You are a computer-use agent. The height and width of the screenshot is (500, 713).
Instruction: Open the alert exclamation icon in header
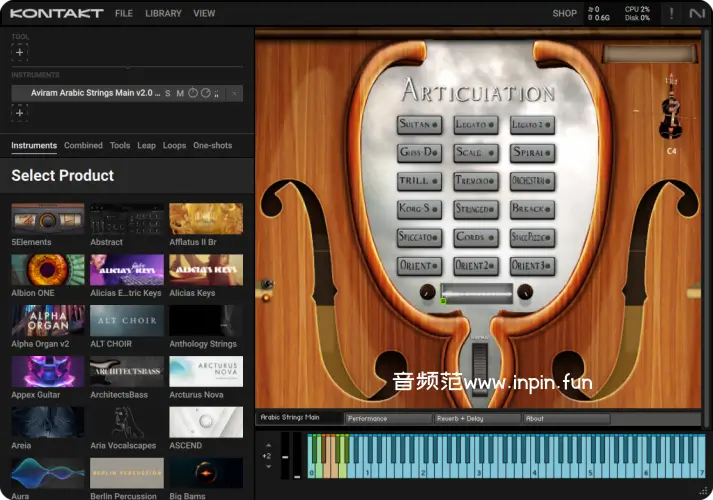click(671, 13)
